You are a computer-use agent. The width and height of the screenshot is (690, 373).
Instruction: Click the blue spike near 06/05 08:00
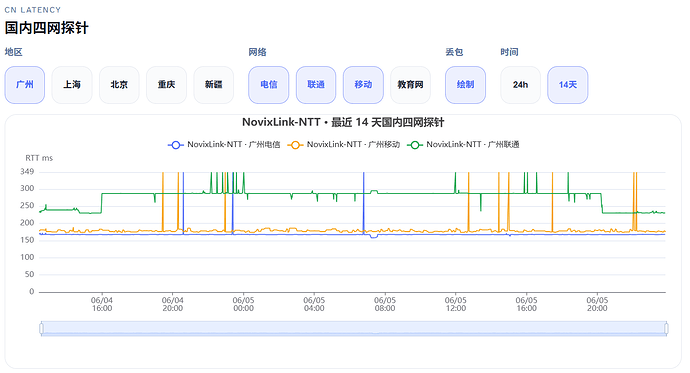363,202
